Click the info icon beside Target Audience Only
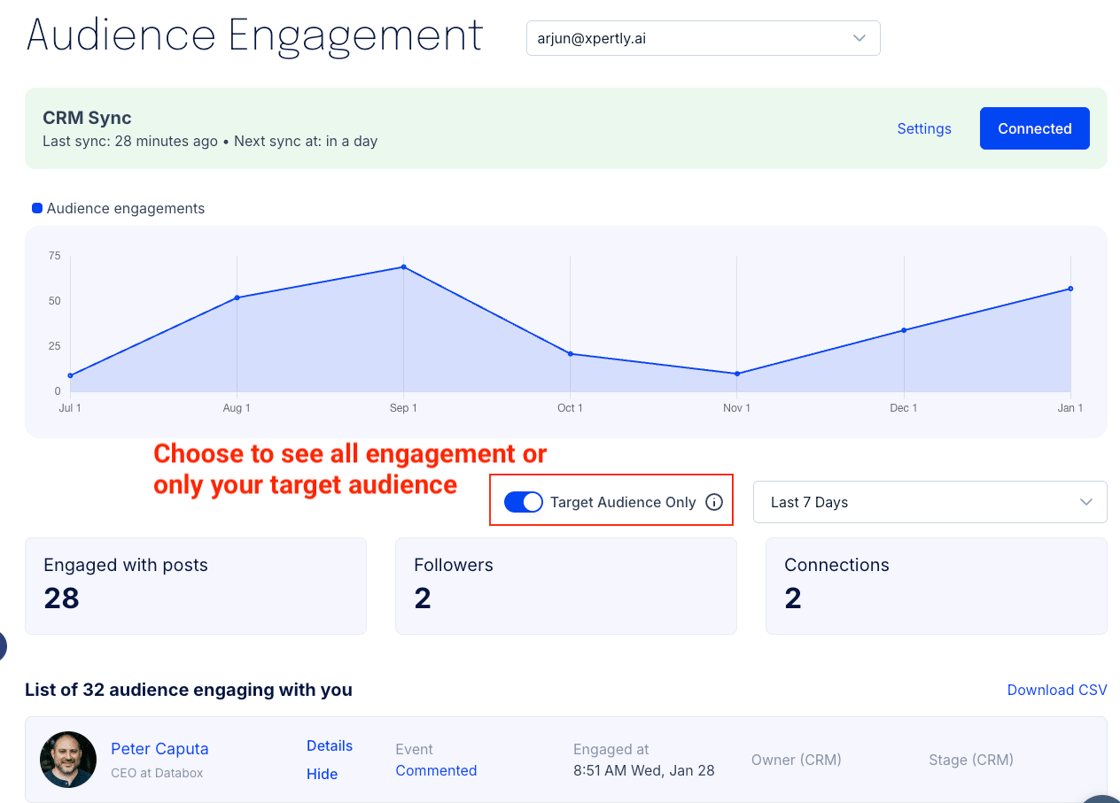 point(714,502)
